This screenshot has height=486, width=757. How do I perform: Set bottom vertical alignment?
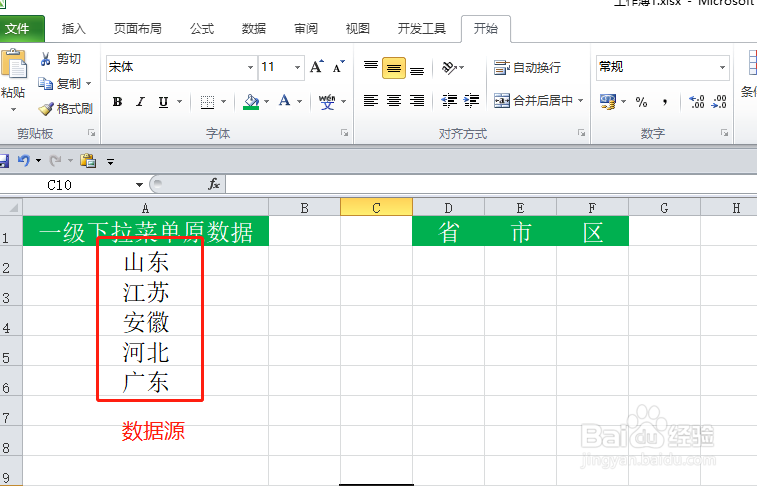(x=417, y=68)
